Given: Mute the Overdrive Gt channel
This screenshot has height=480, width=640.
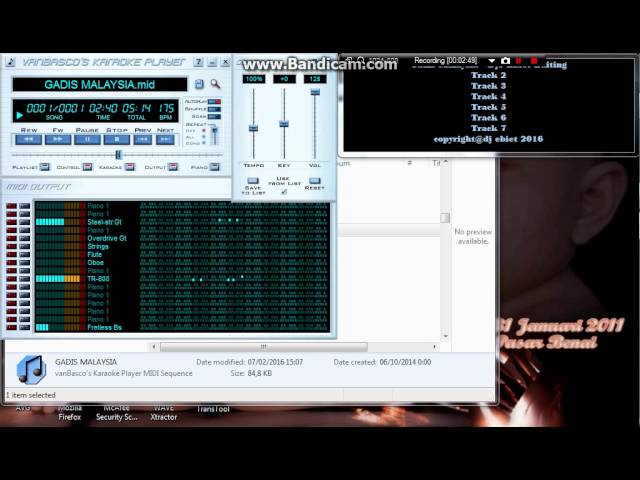Looking at the screenshot, I should pos(11,238).
